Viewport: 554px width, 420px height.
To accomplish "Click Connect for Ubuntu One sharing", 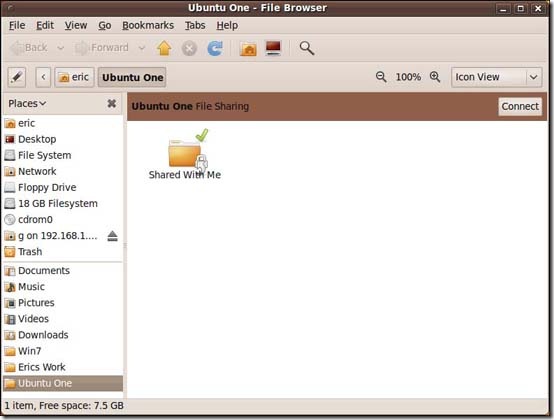I will click(x=520, y=106).
